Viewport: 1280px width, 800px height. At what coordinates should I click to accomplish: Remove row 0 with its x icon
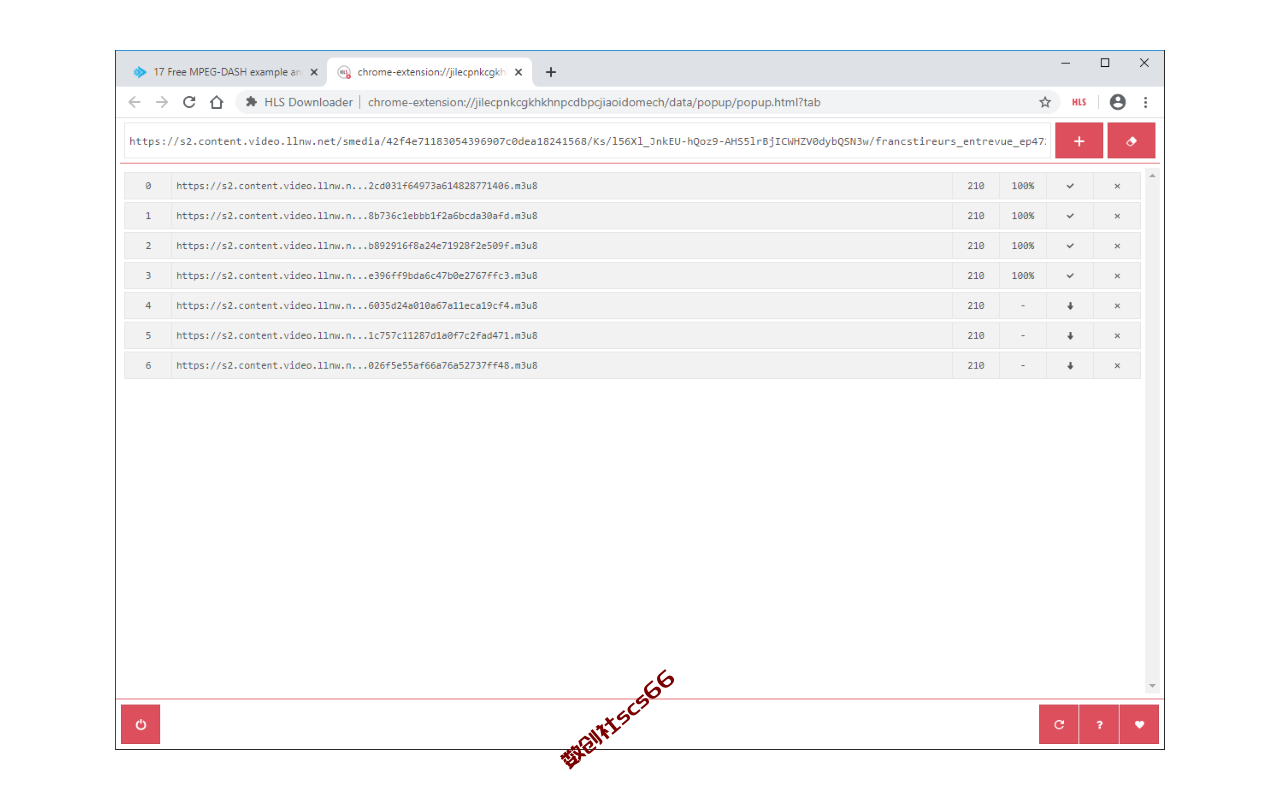pos(1117,186)
